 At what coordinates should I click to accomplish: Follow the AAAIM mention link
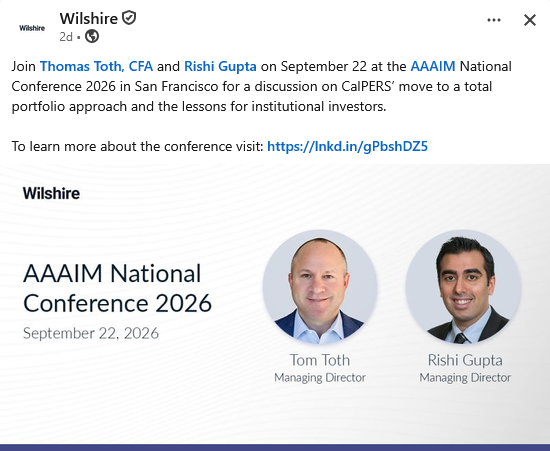[433, 66]
